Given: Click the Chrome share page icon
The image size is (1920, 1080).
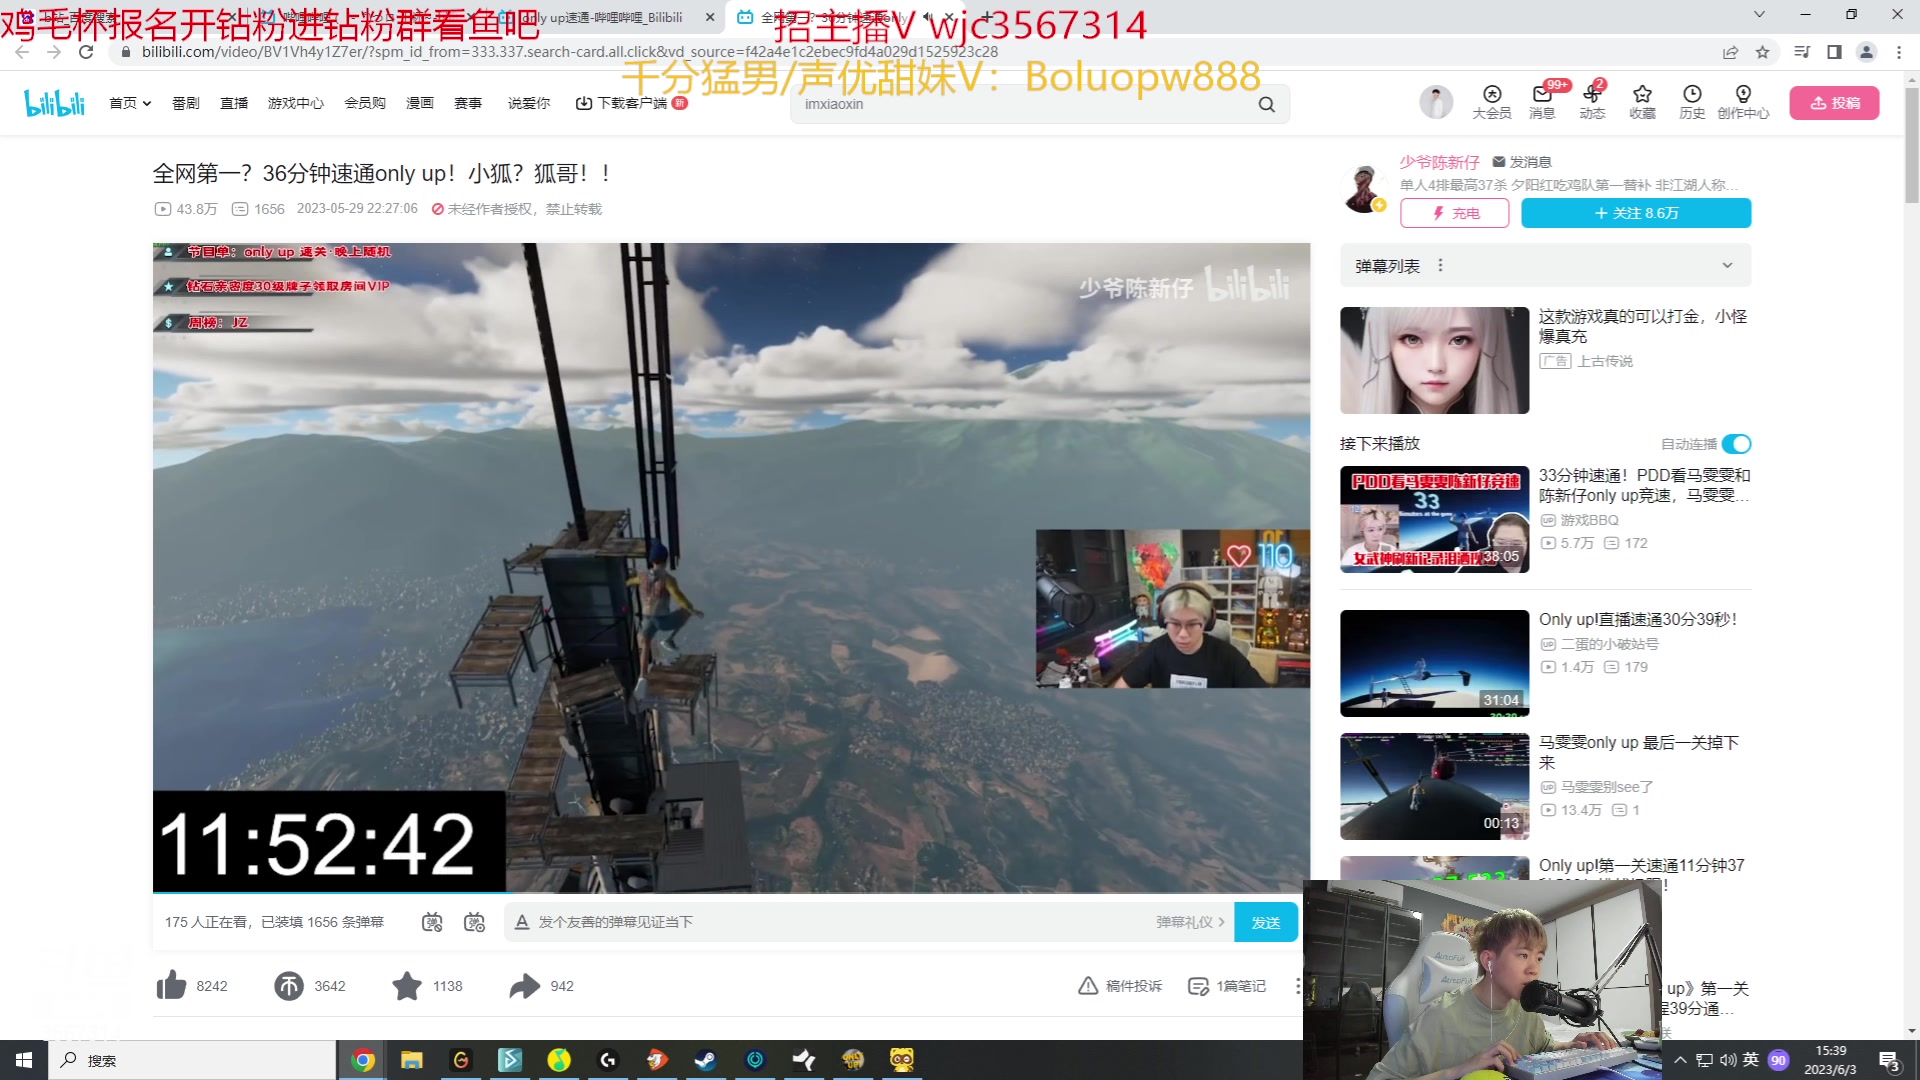Looking at the screenshot, I should pyautogui.click(x=1730, y=52).
